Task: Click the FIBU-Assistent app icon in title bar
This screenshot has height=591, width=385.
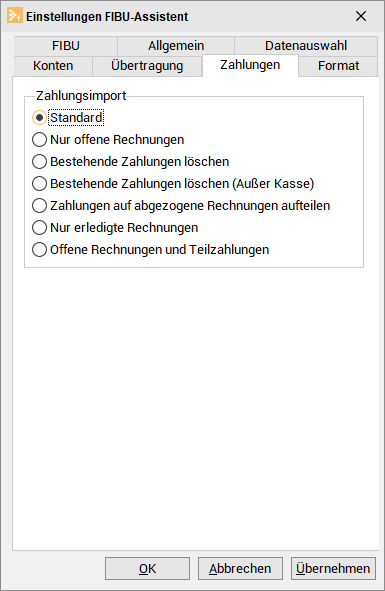Action: (x=15, y=16)
